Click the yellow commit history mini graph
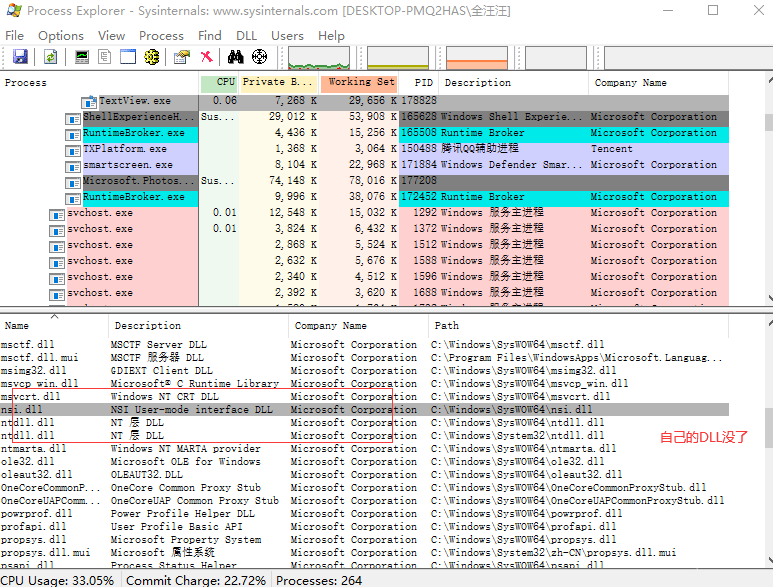The image size is (773, 587). point(398,58)
